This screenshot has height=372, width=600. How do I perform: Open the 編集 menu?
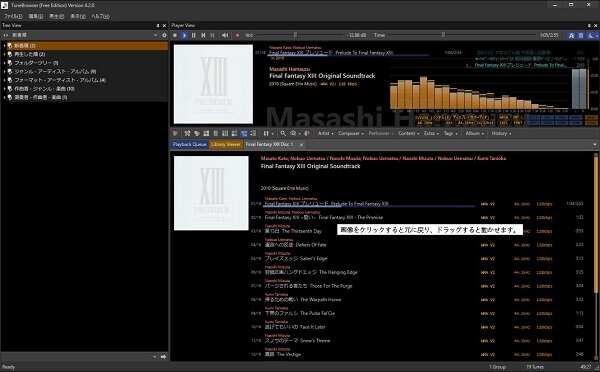coord(36,16)
